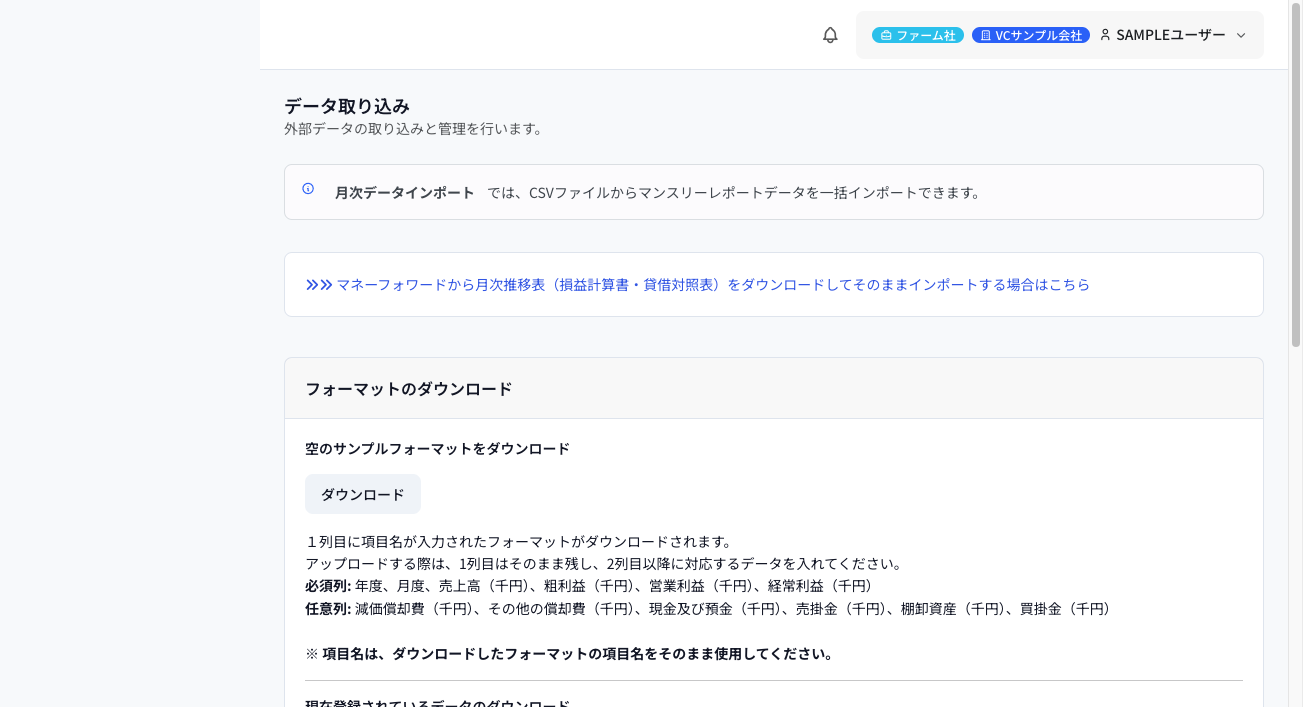Click the second chevron arrow in the blue link row

[325, 284]
